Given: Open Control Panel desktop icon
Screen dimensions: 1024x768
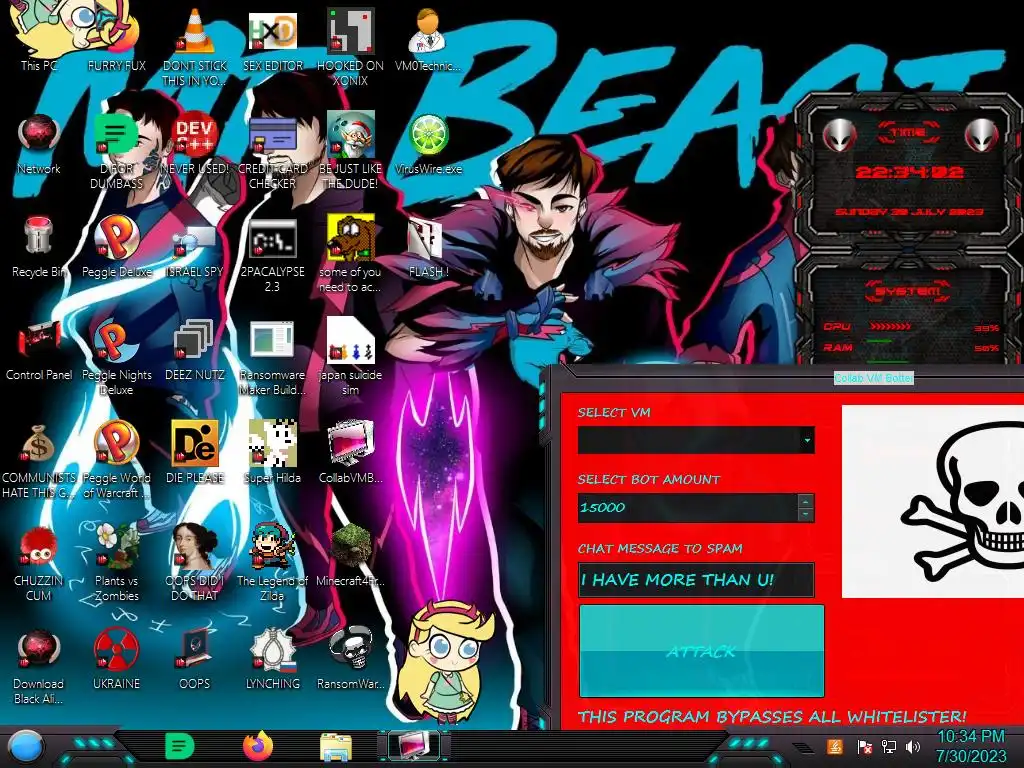Looking at the screenshot, I should click(x=39, y=350).
